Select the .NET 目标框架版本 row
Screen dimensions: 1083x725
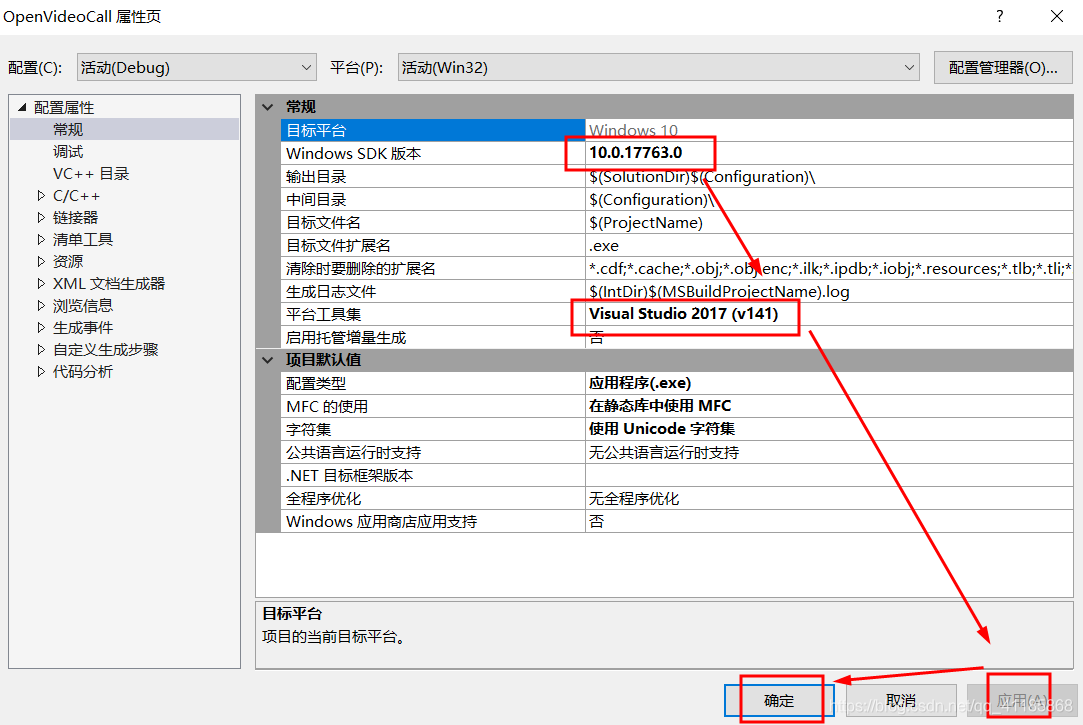677,475
